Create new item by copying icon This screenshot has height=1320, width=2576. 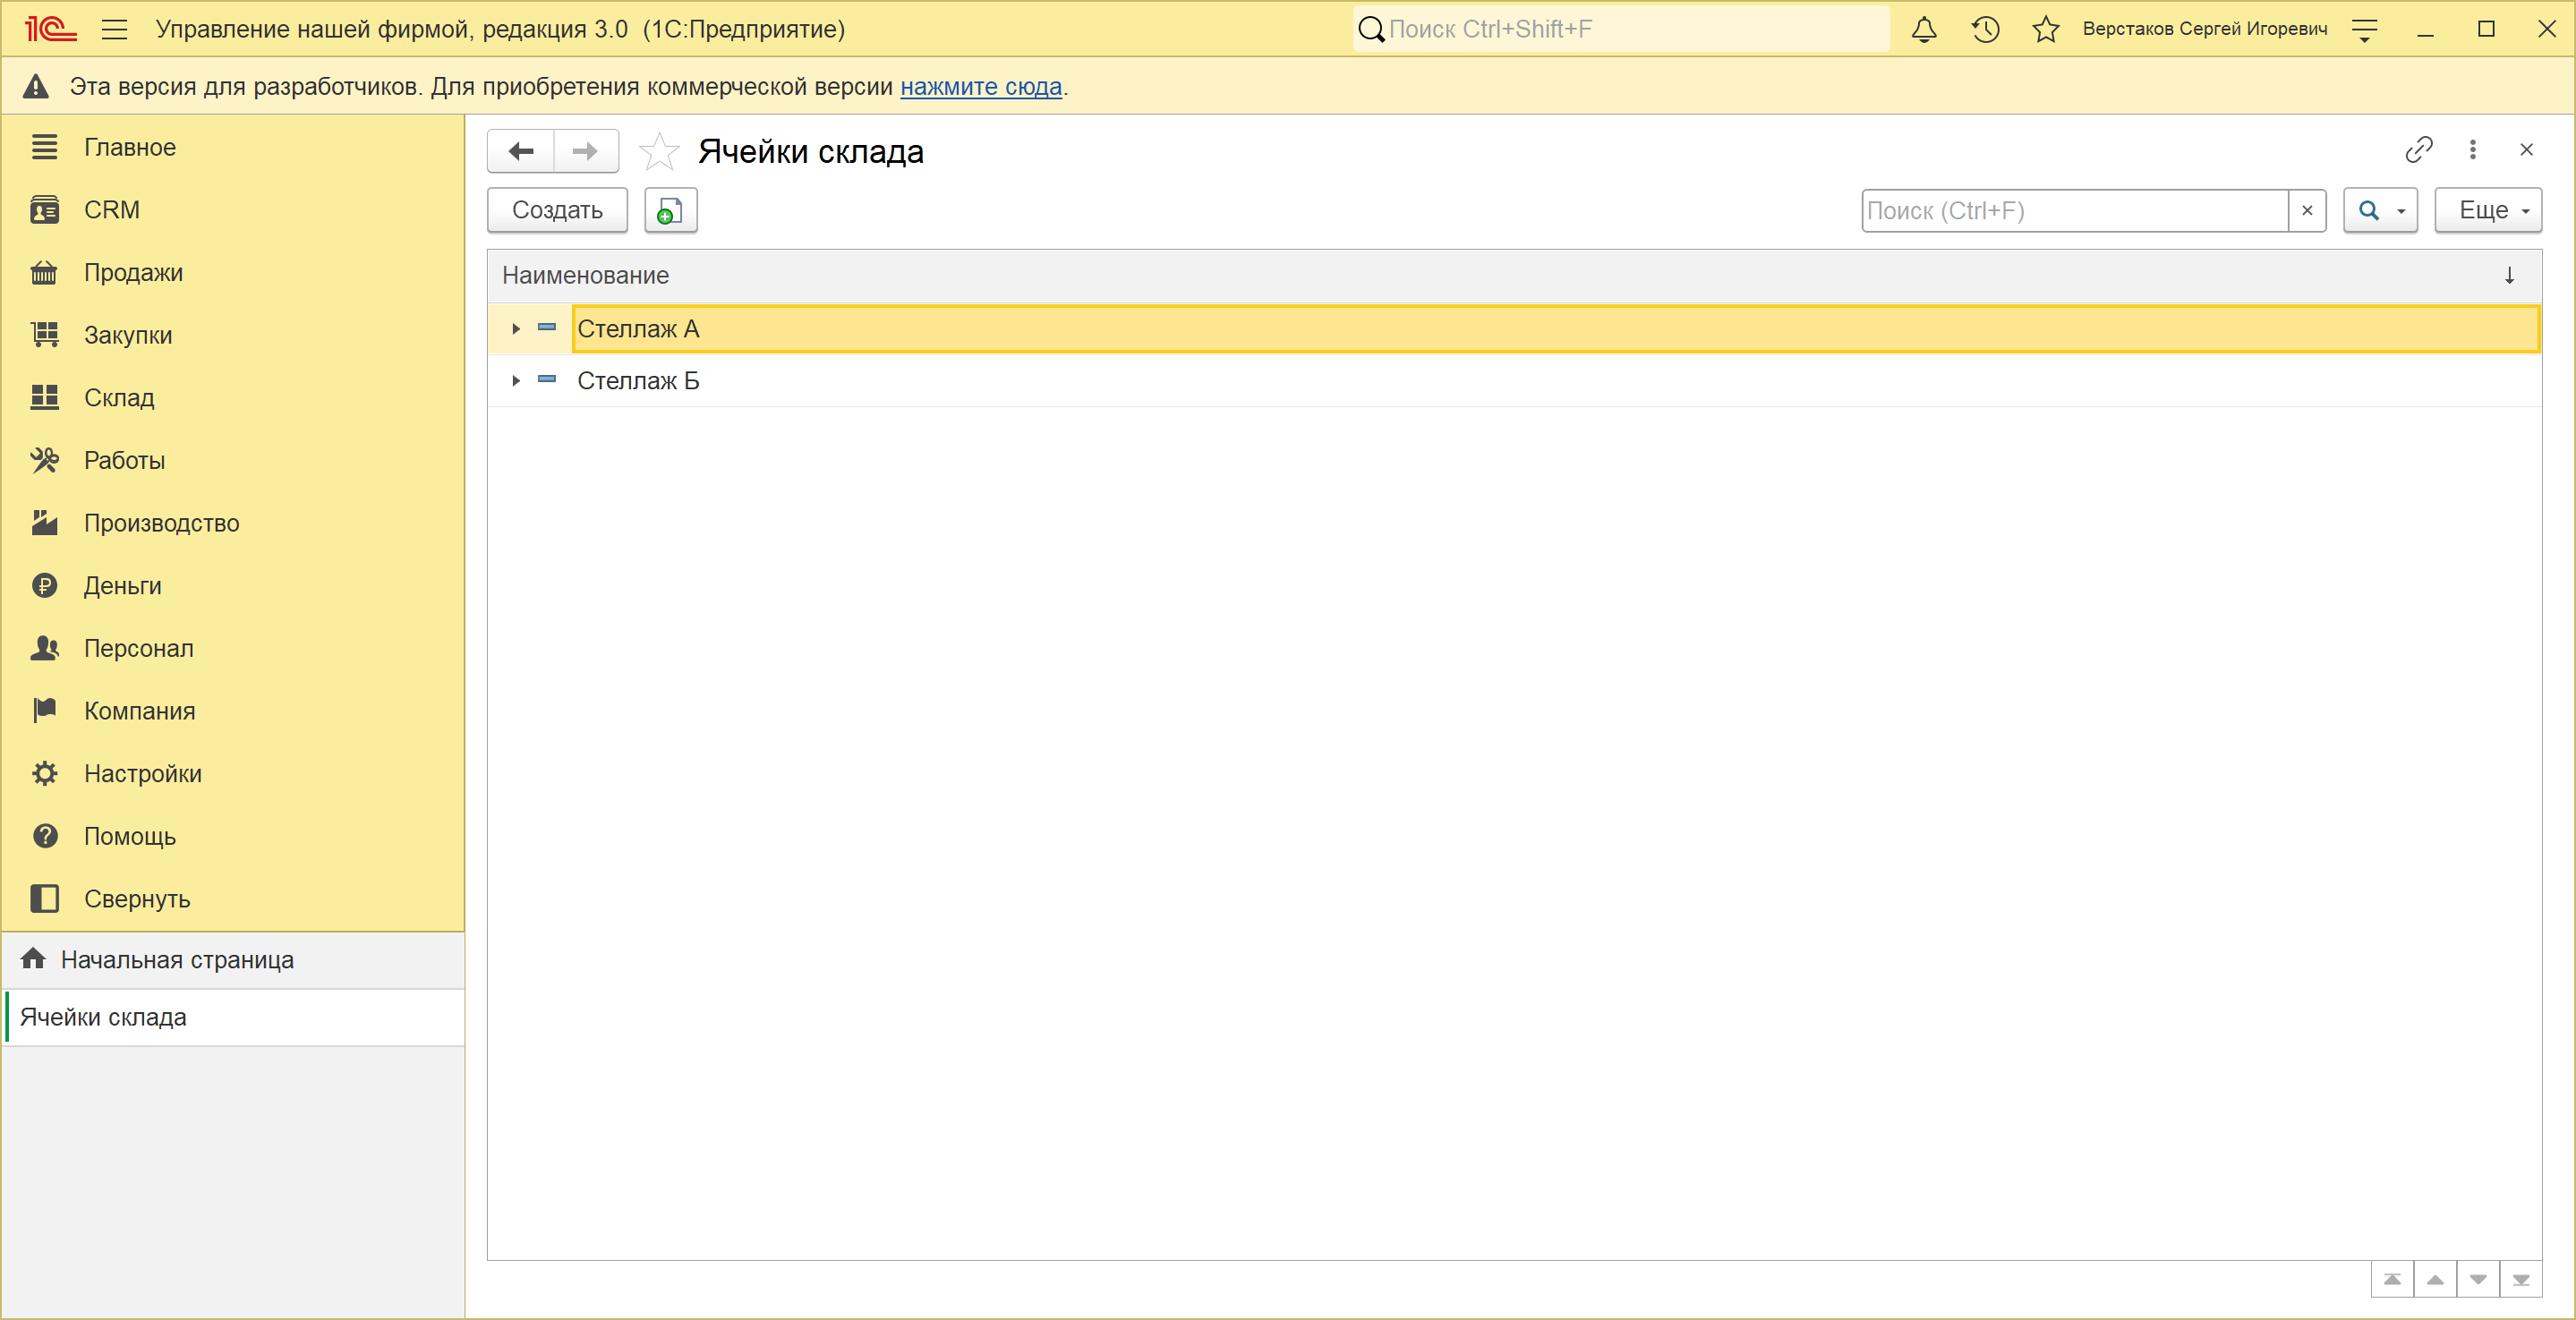click(670, 210)
